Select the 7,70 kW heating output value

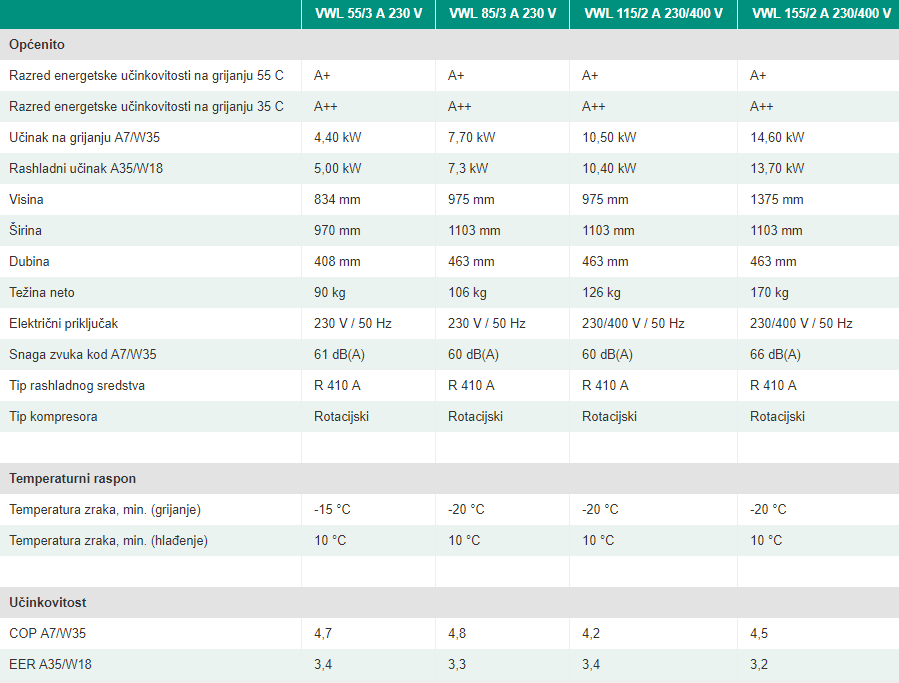tap(472, 138)
